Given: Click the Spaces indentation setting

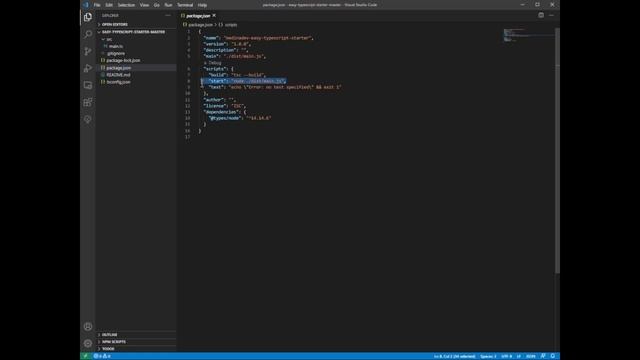Looking at the screenshot, I should (x=488, y=356).
